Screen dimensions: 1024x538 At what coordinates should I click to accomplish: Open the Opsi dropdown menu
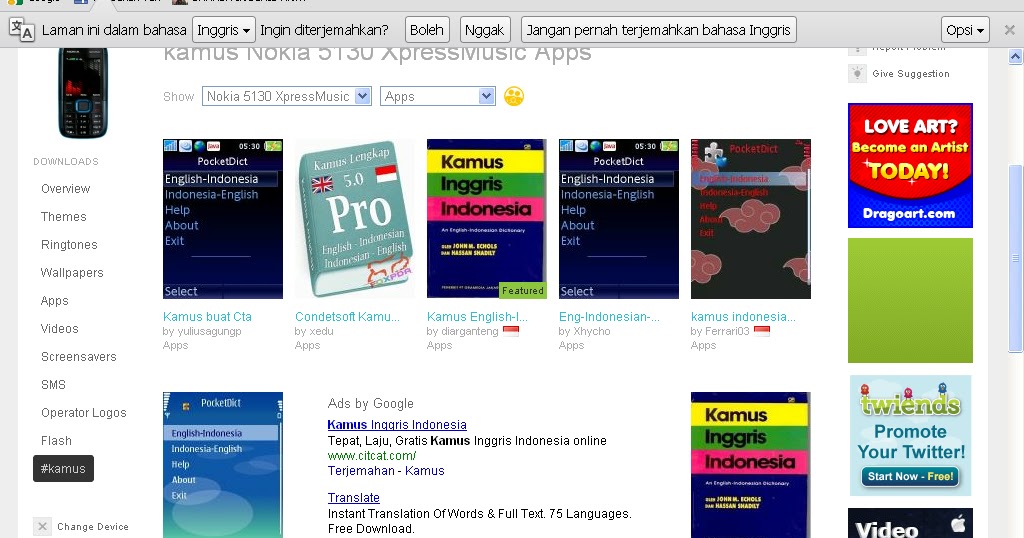click(965, 30)
